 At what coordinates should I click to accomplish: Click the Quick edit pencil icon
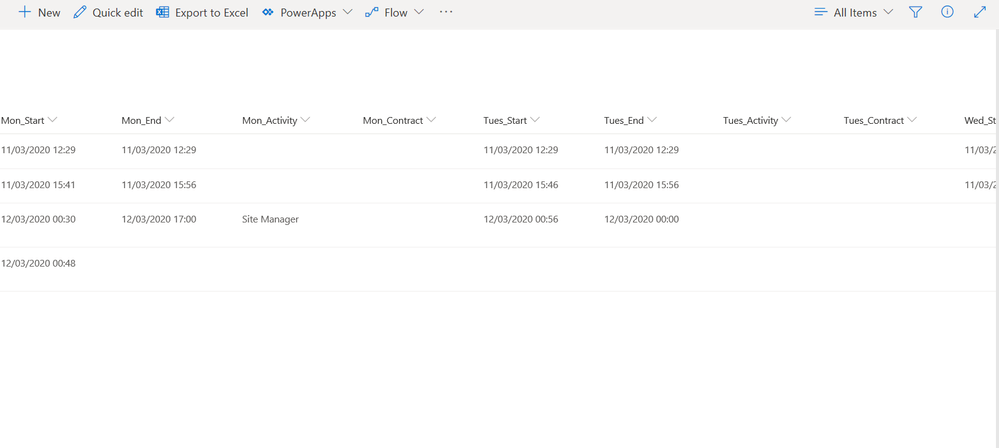[80, 12]
